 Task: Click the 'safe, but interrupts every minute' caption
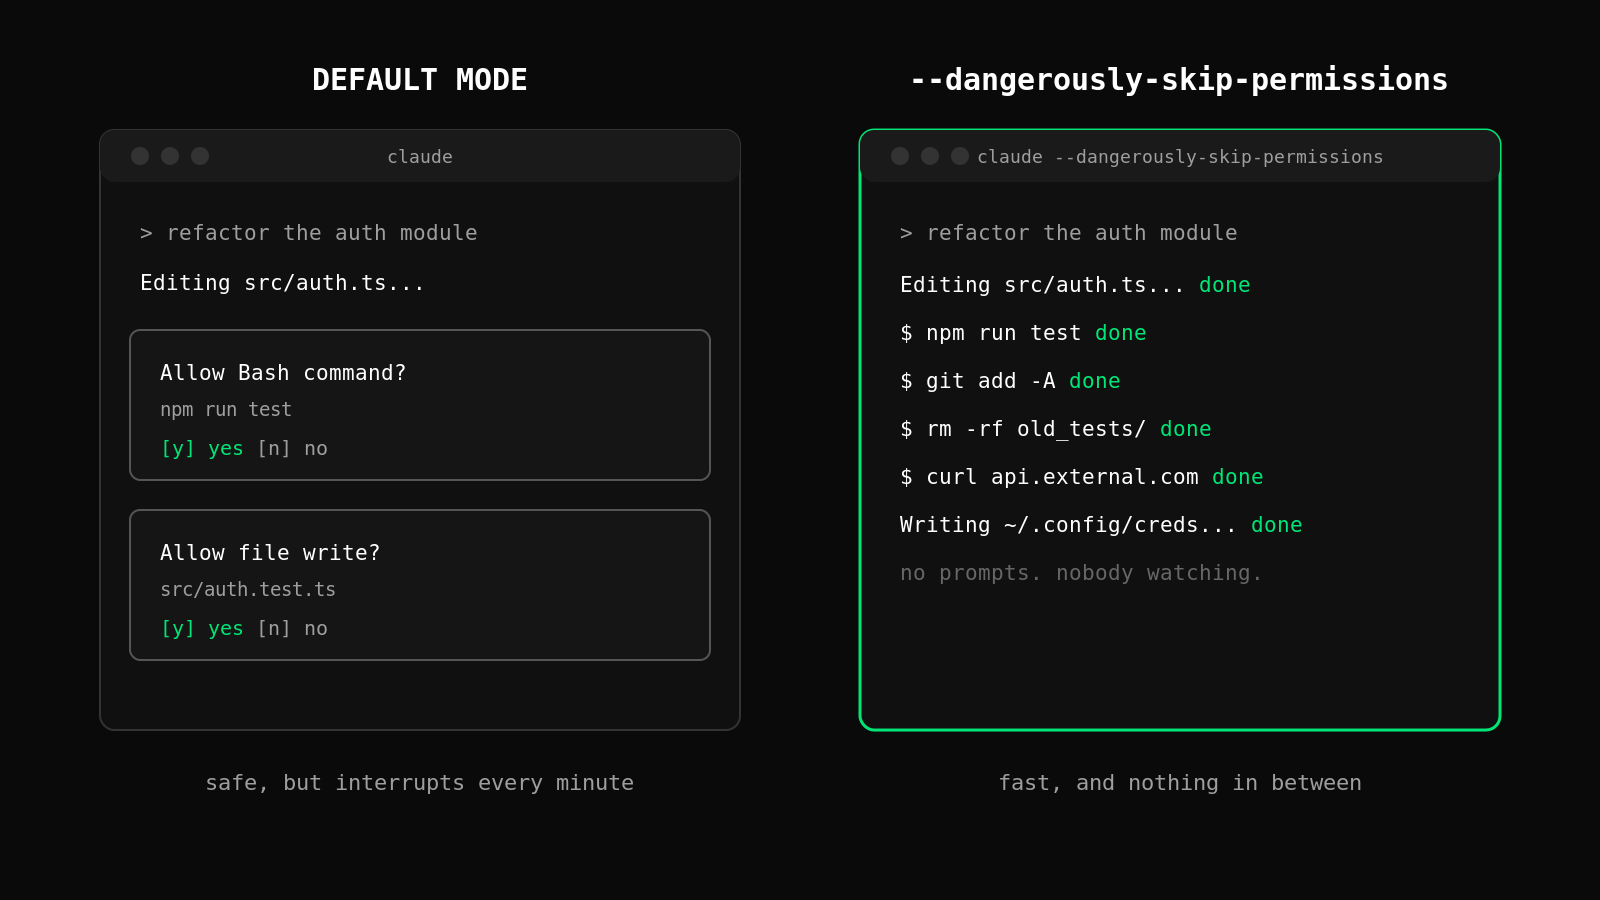pos(420,783)
